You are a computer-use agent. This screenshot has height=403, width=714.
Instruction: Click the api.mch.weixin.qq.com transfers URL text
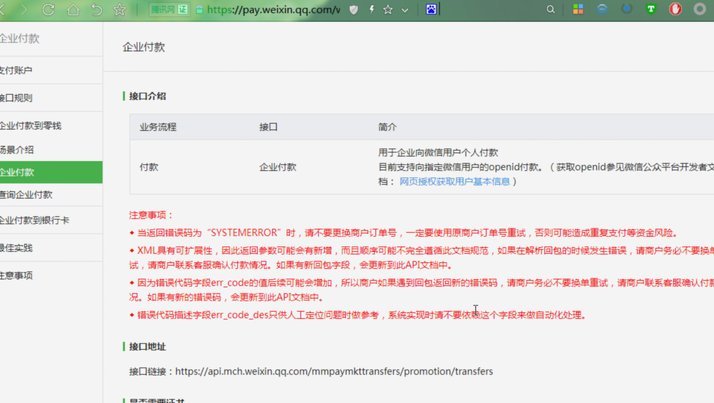(x=334, y=372)
